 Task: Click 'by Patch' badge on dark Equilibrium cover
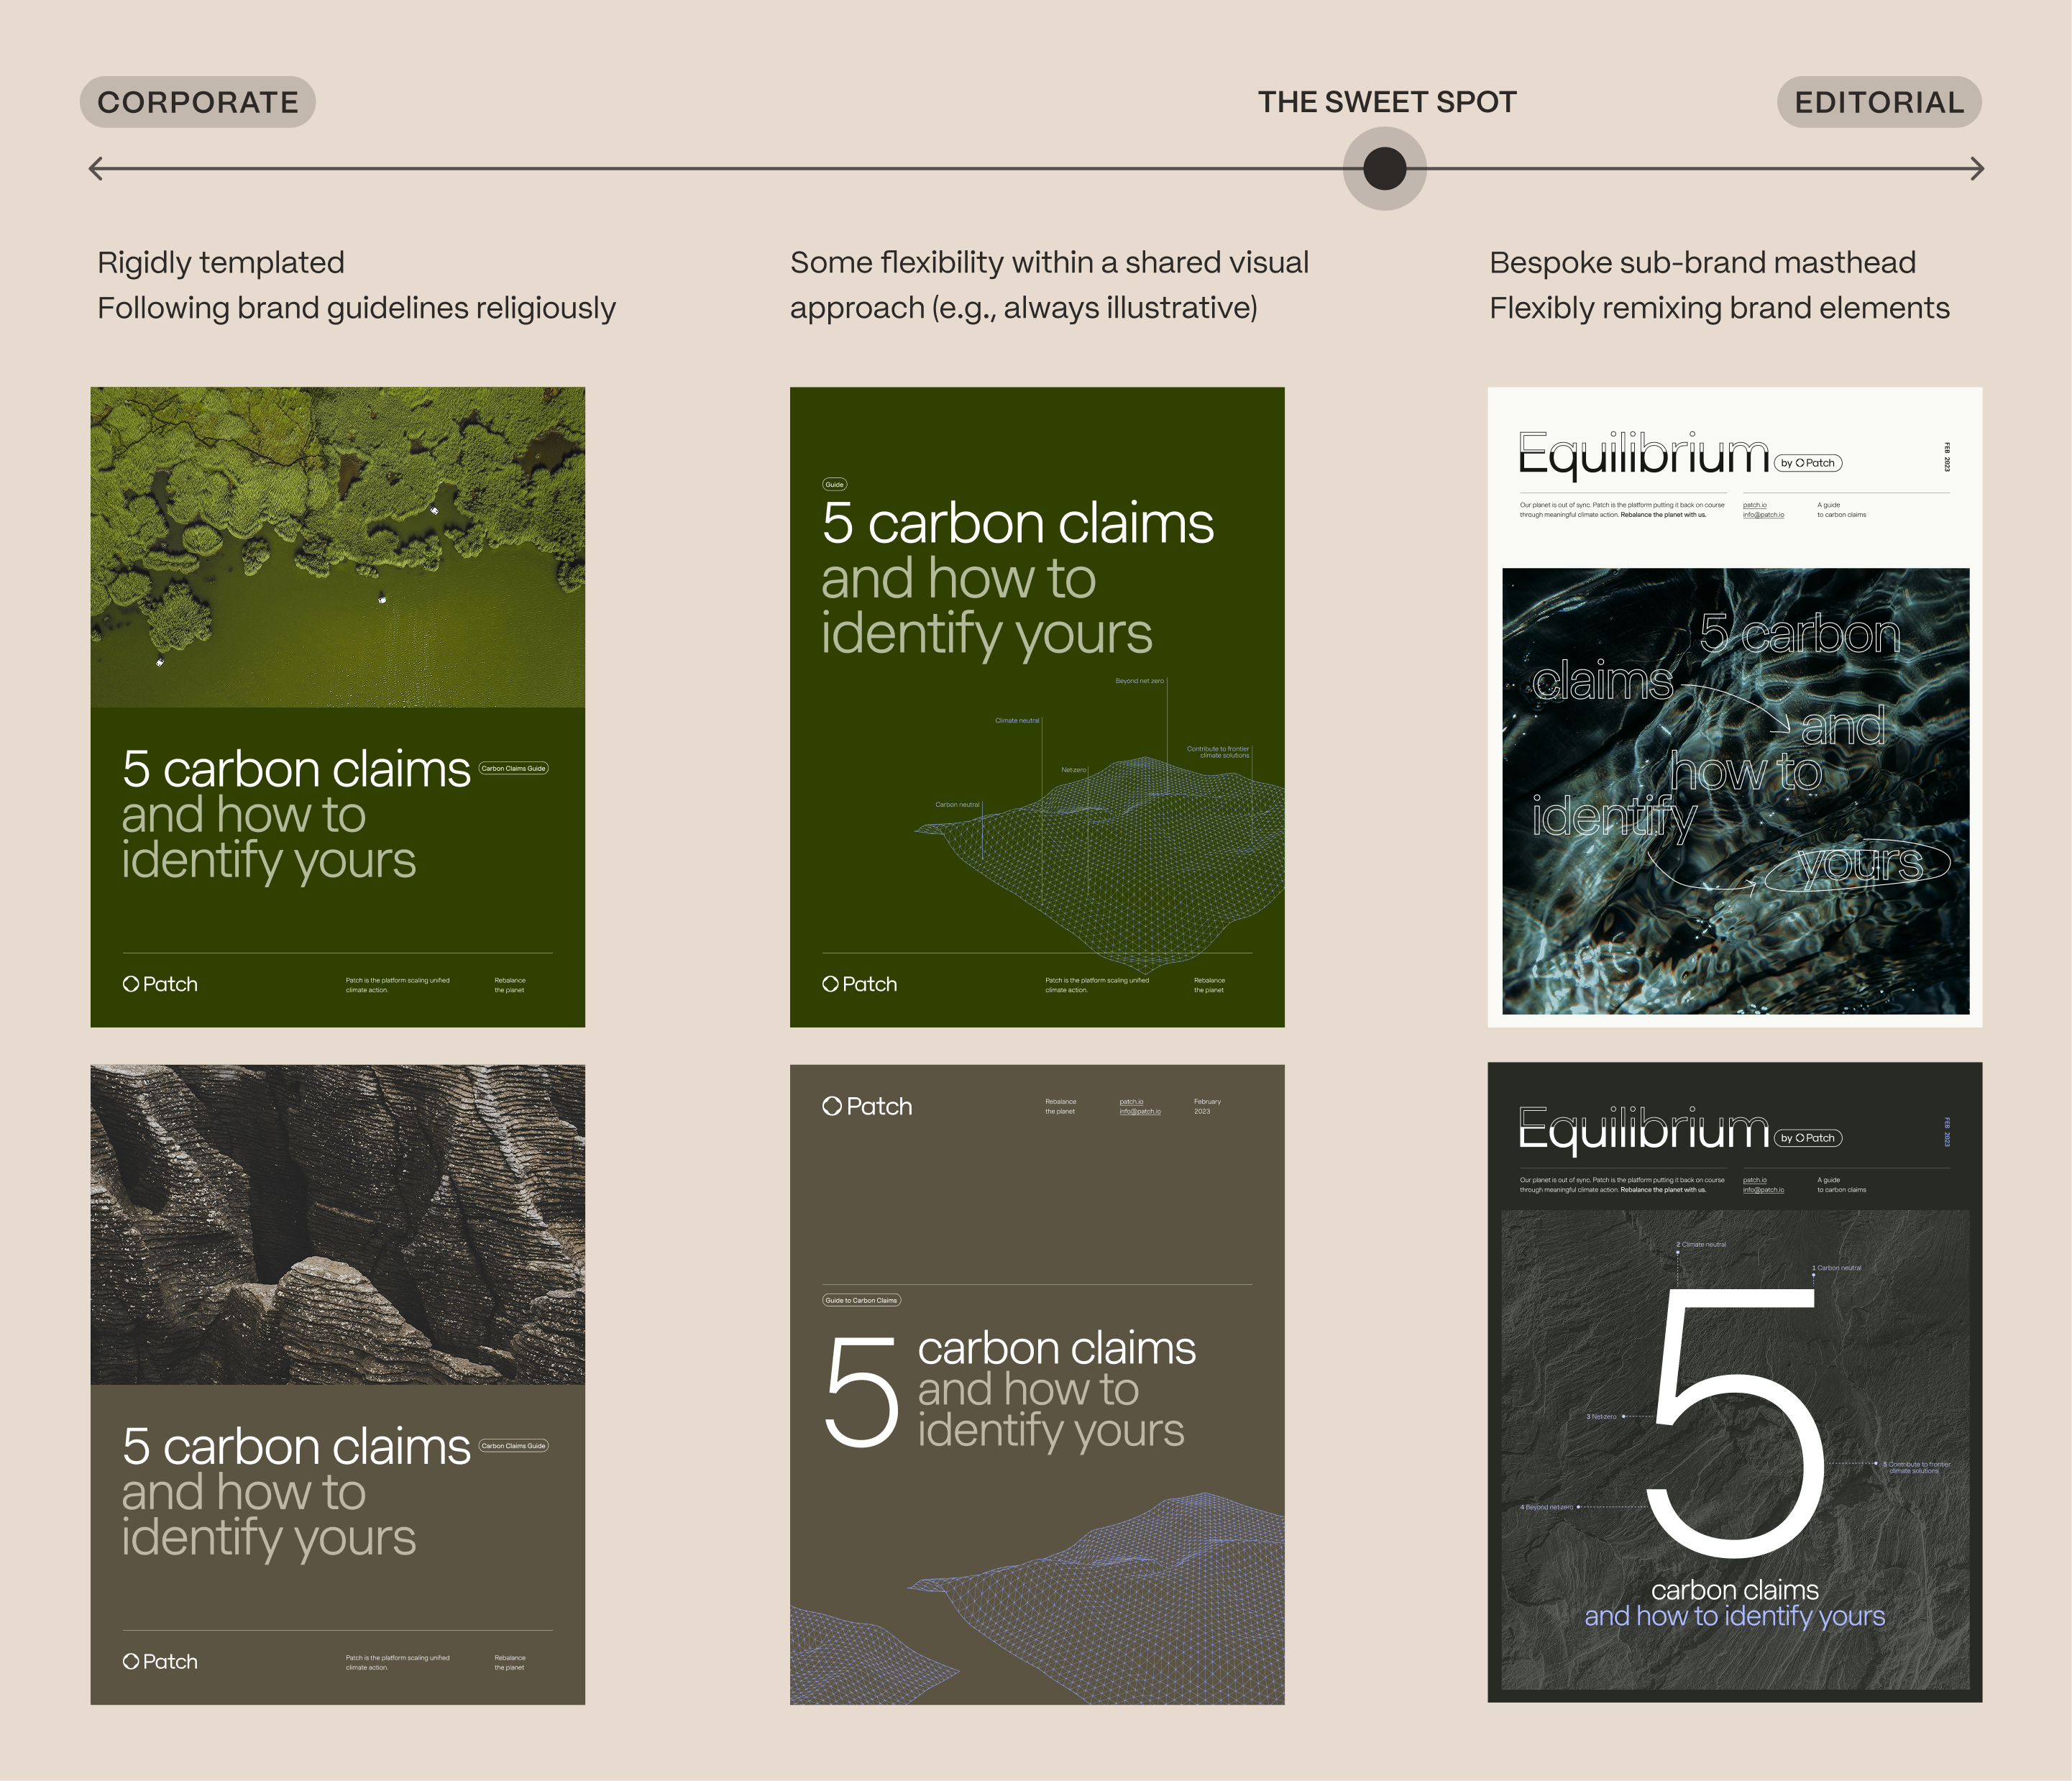tap(1808, 1138)
